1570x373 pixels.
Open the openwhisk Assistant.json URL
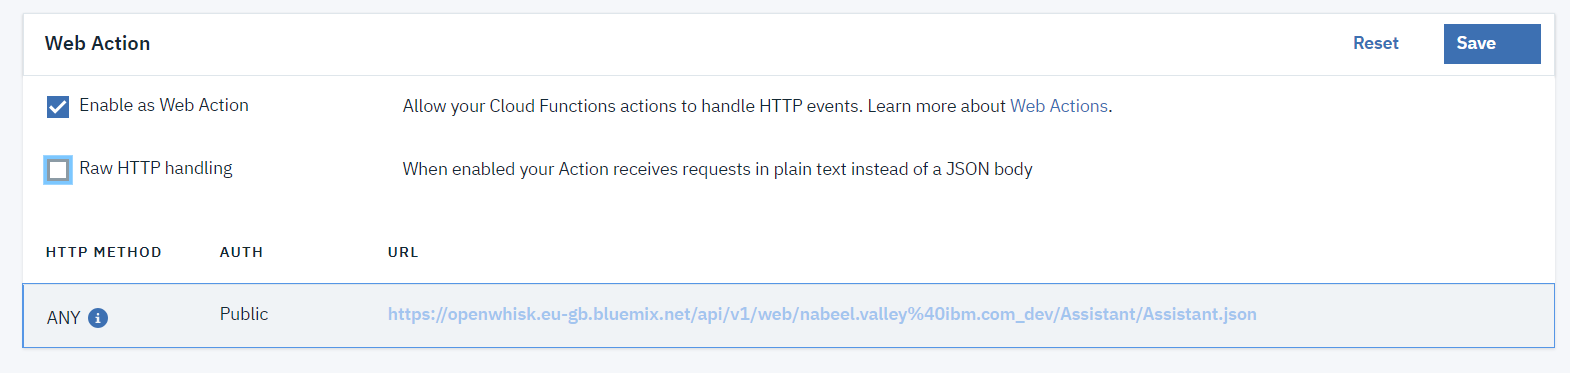coord(822,314)
